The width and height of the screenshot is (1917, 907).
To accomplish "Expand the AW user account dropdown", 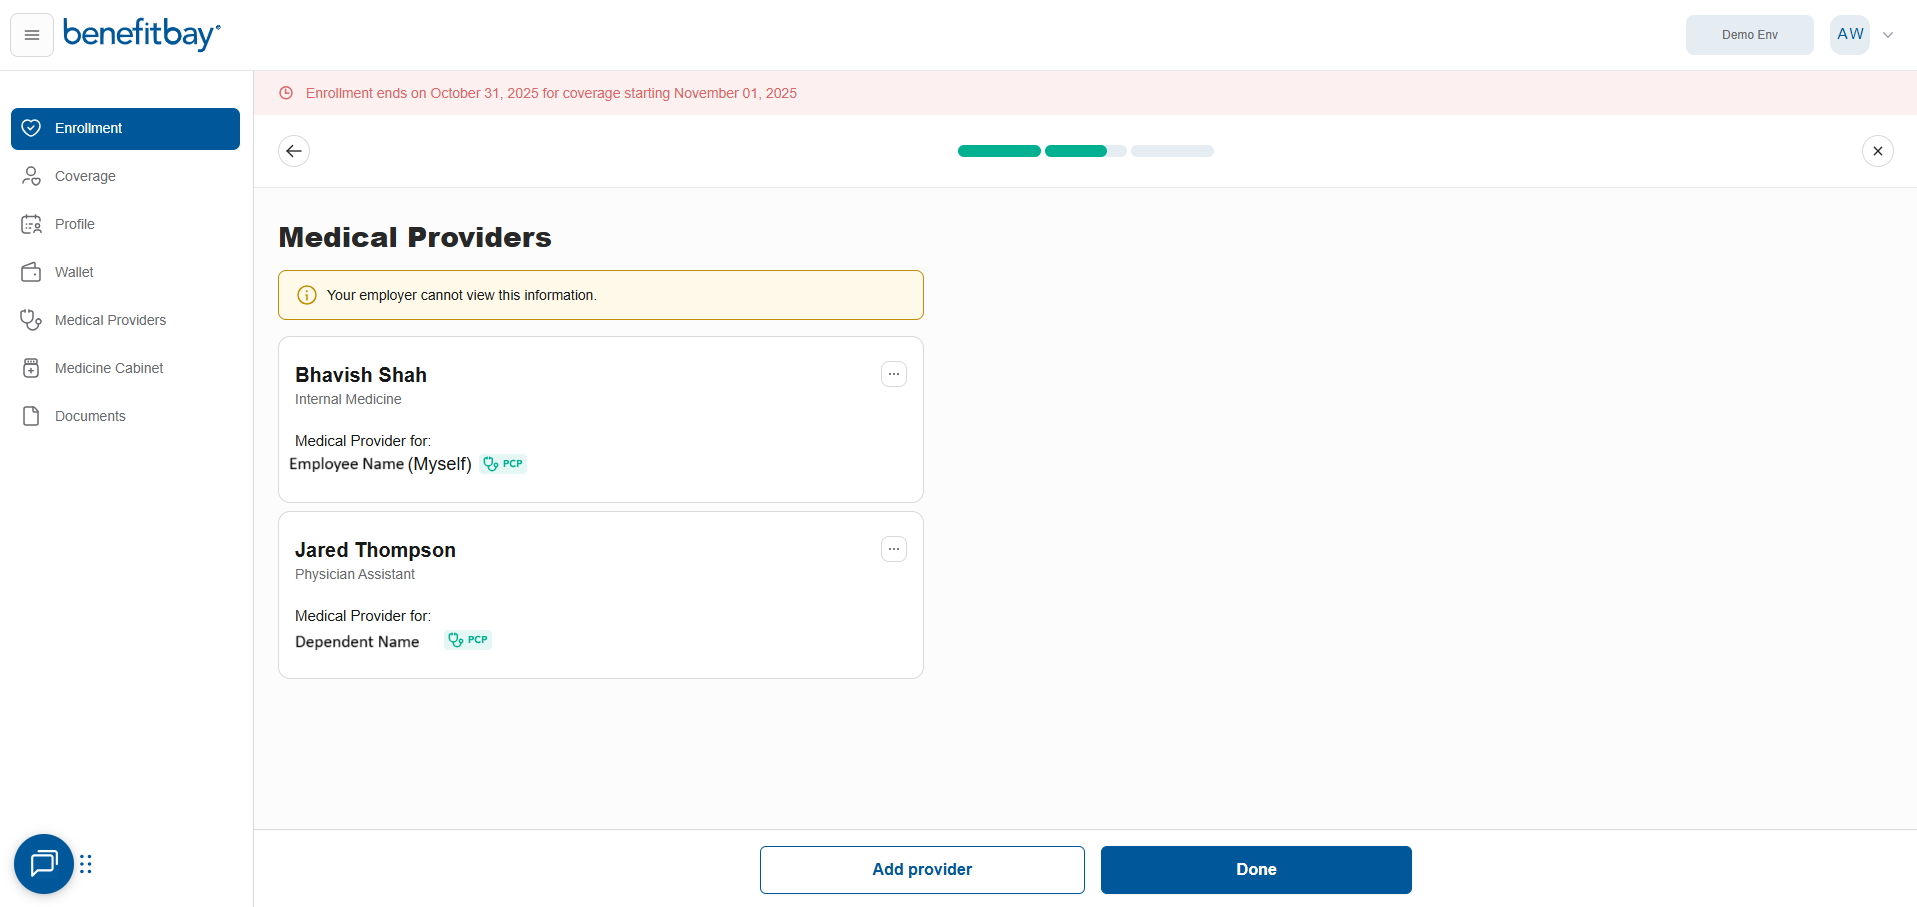I will (1887, 35).
